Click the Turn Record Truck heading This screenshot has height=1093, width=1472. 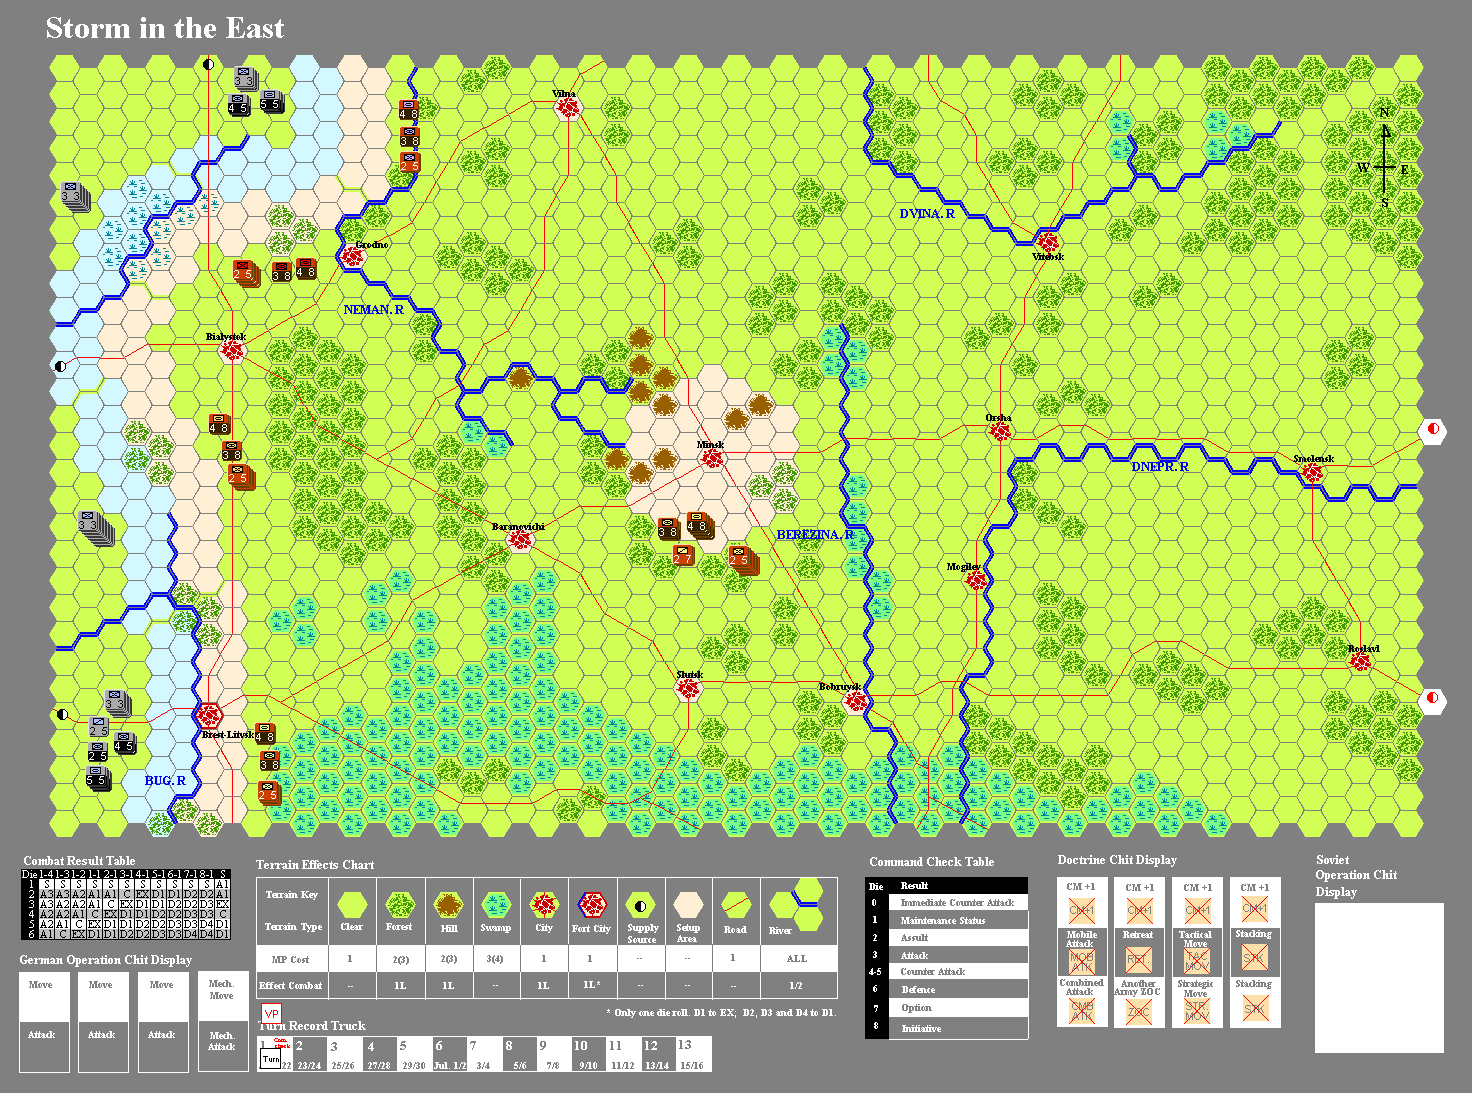pyautogui.click(x=312, y=1026)
